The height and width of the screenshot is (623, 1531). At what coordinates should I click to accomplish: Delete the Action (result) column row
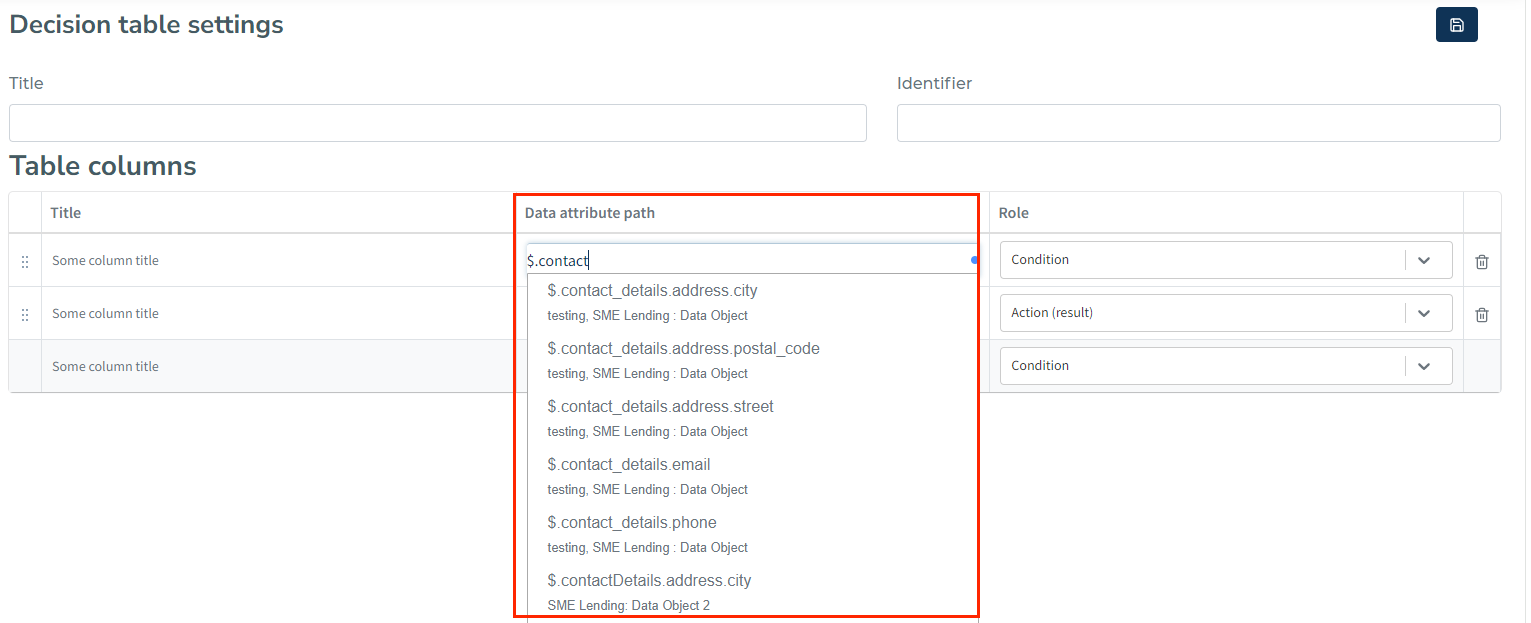click(x=1482, y=314)
